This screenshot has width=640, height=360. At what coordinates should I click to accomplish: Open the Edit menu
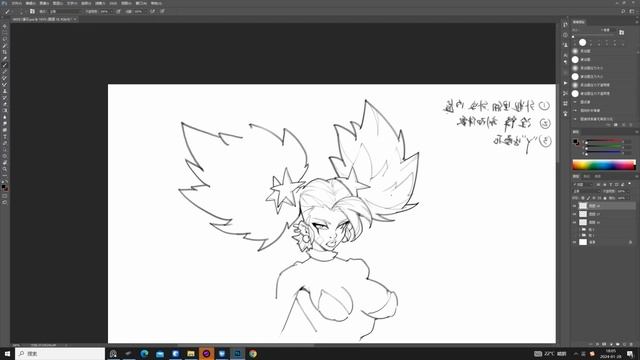pos(31,3)
